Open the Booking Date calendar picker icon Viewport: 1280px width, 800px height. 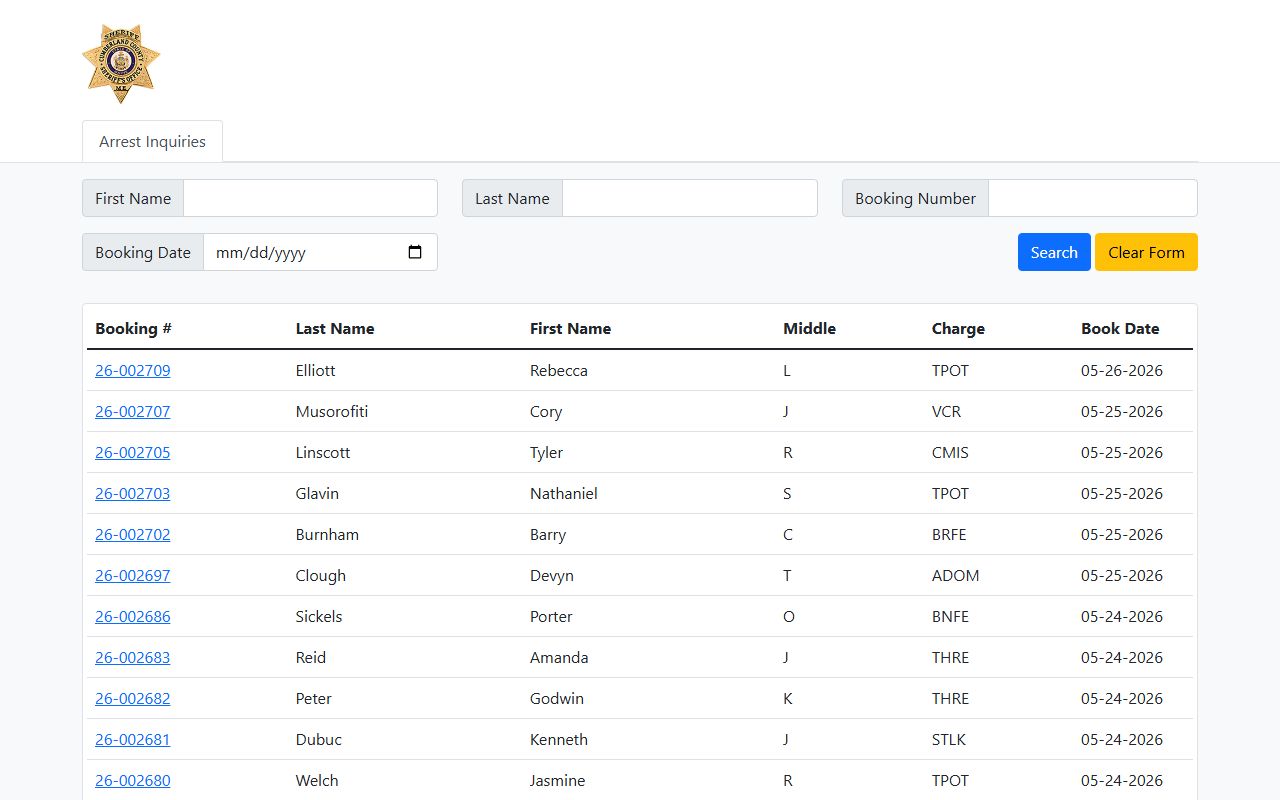tap(416, 252)
